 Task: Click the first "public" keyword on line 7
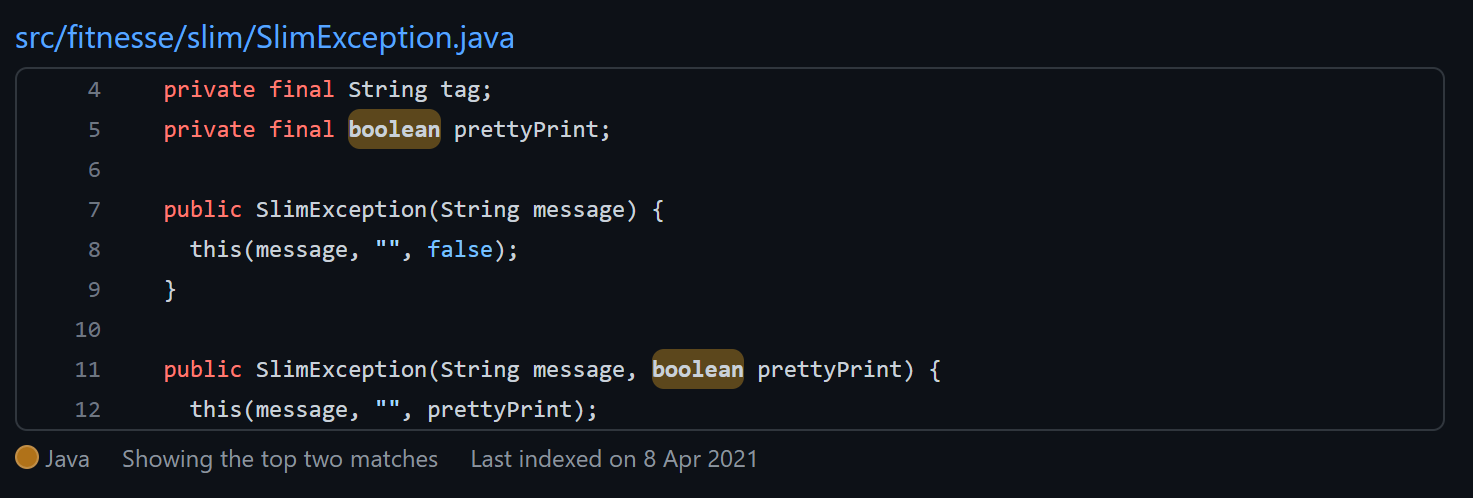[x=203, y=210]
